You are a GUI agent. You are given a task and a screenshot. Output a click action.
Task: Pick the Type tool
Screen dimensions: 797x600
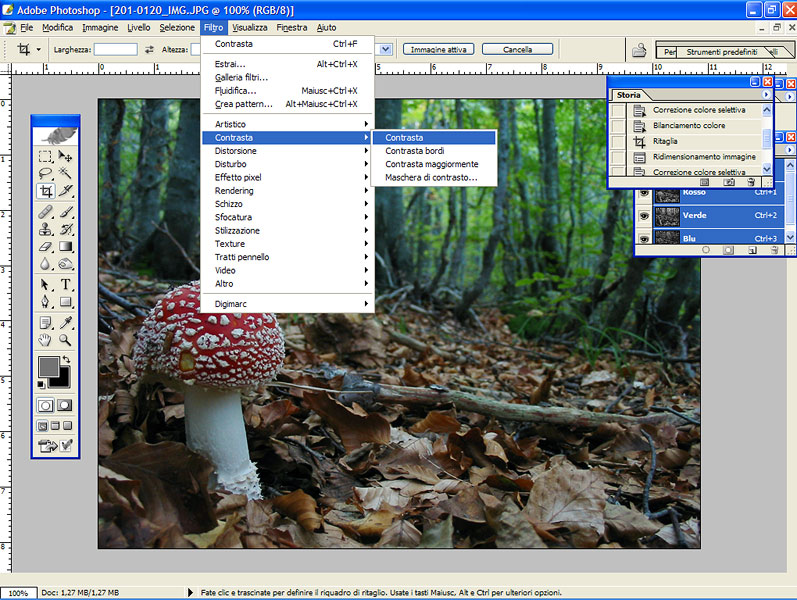pos(66,284)
